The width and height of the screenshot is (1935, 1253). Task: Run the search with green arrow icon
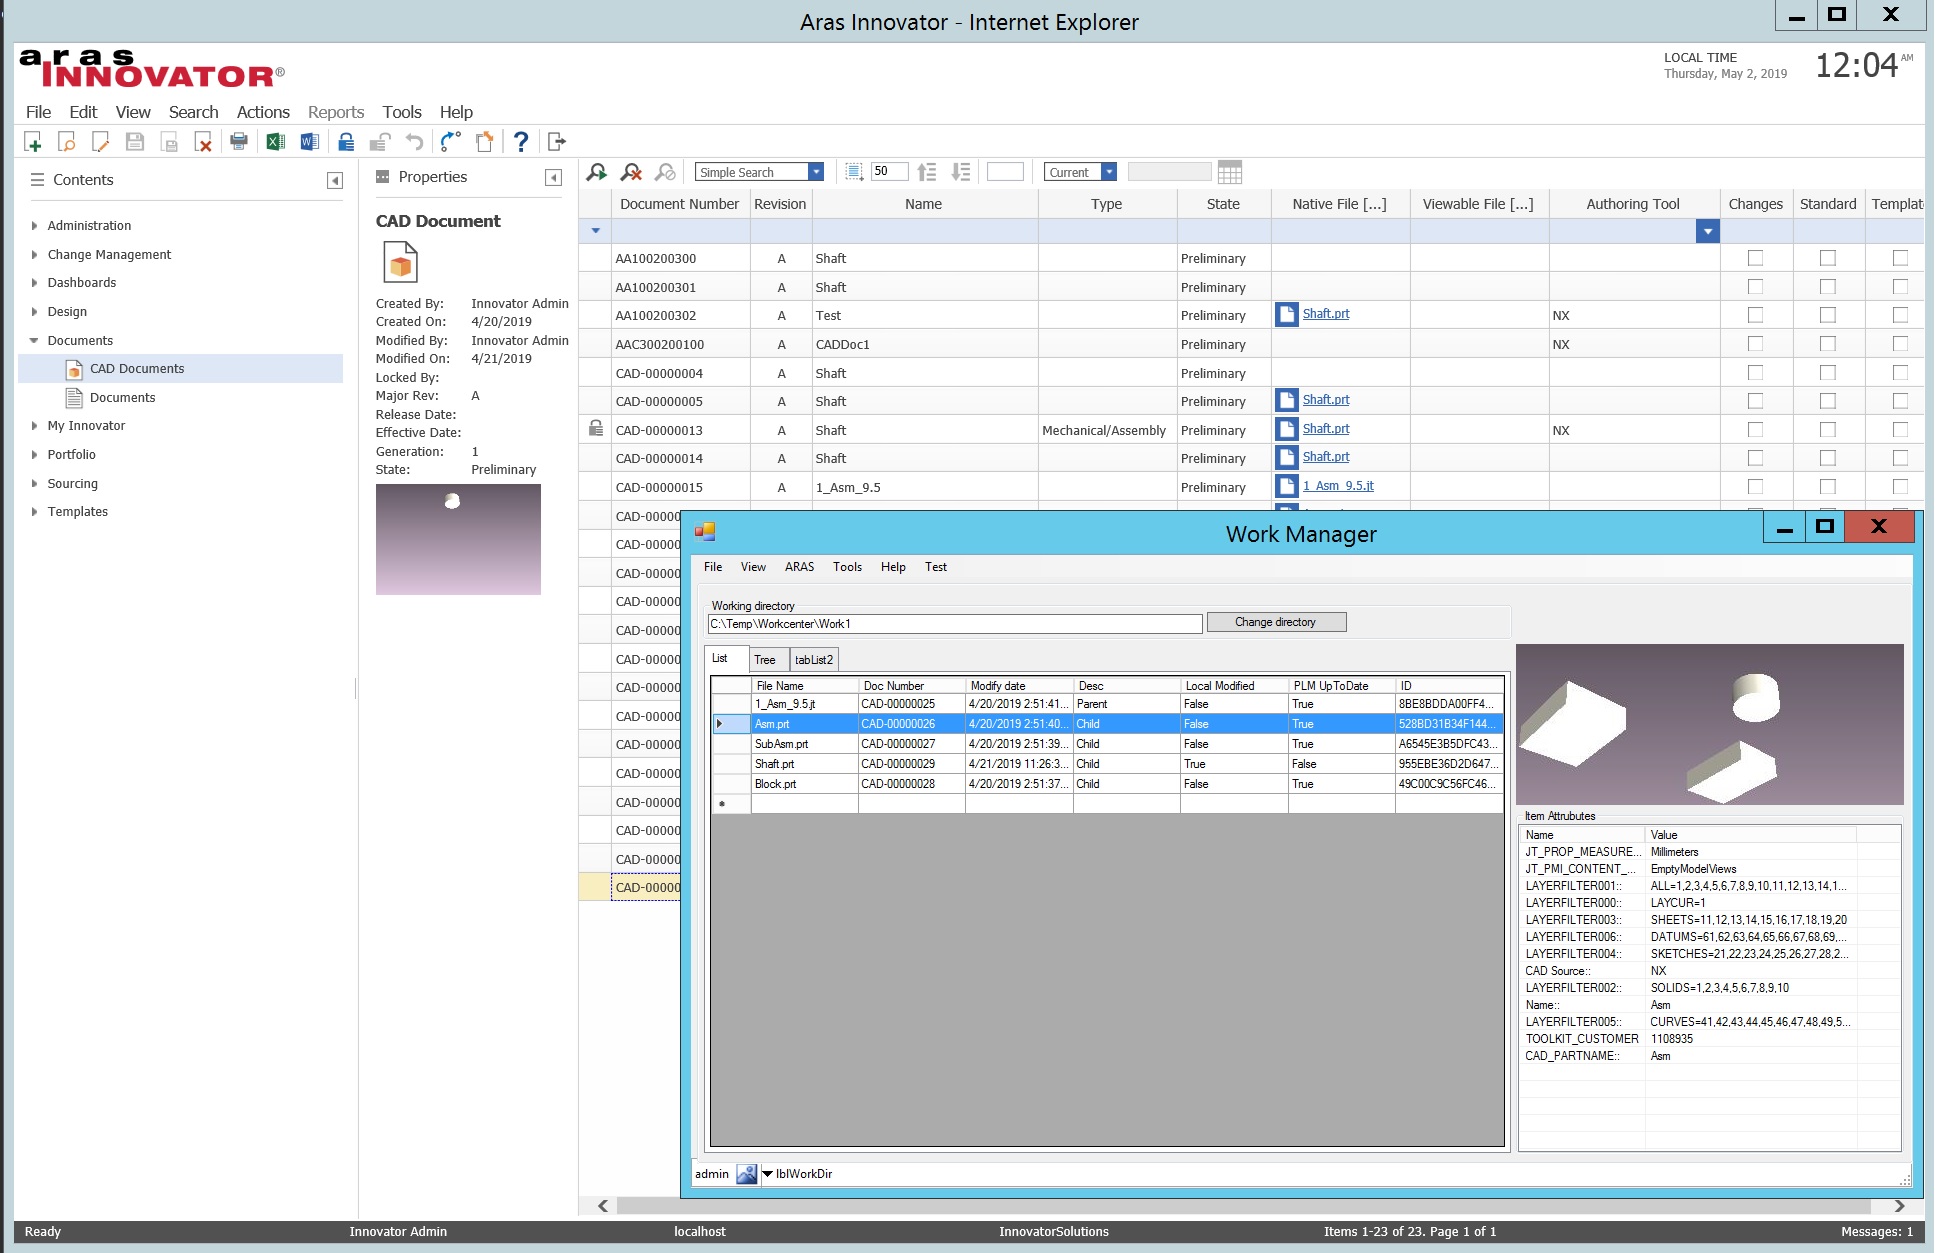(597, 172)
